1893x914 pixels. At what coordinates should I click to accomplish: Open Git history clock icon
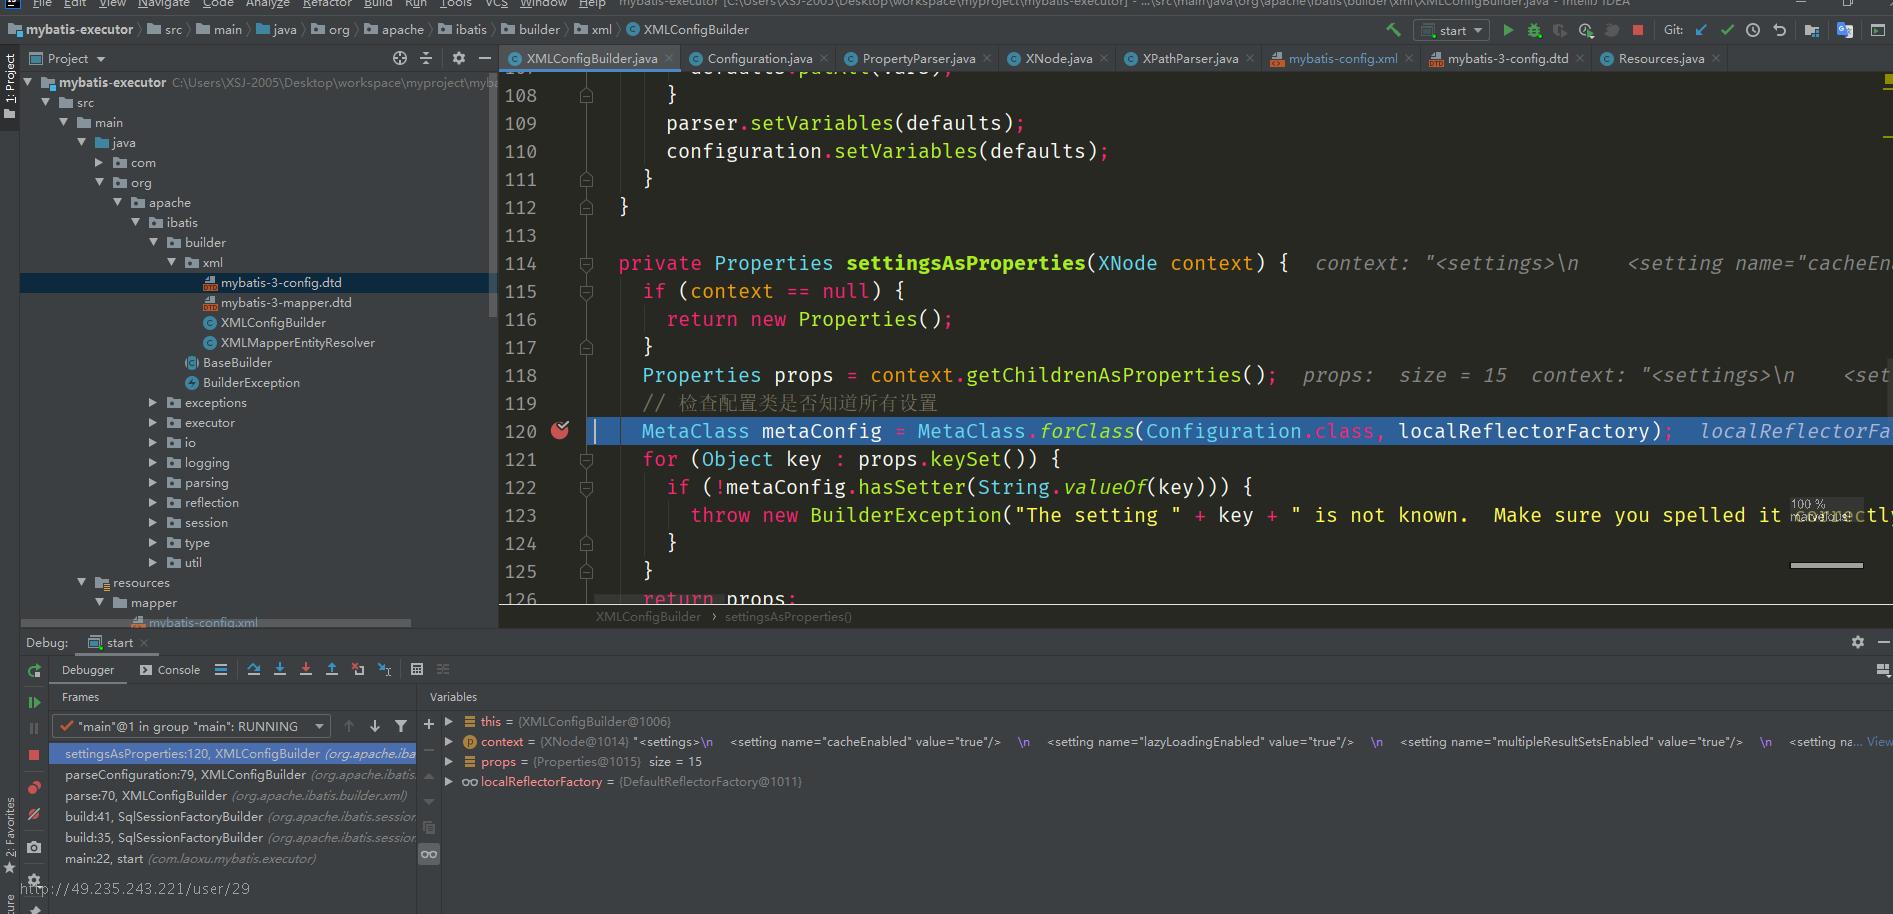tap(1753, 30)
